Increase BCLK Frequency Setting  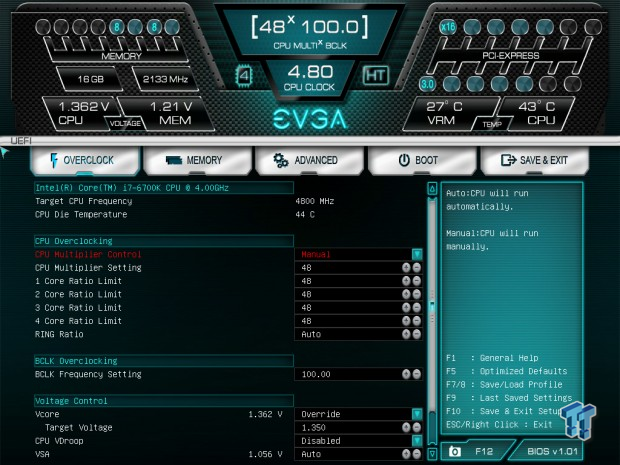pyautogui.click(x=406, y=374)
